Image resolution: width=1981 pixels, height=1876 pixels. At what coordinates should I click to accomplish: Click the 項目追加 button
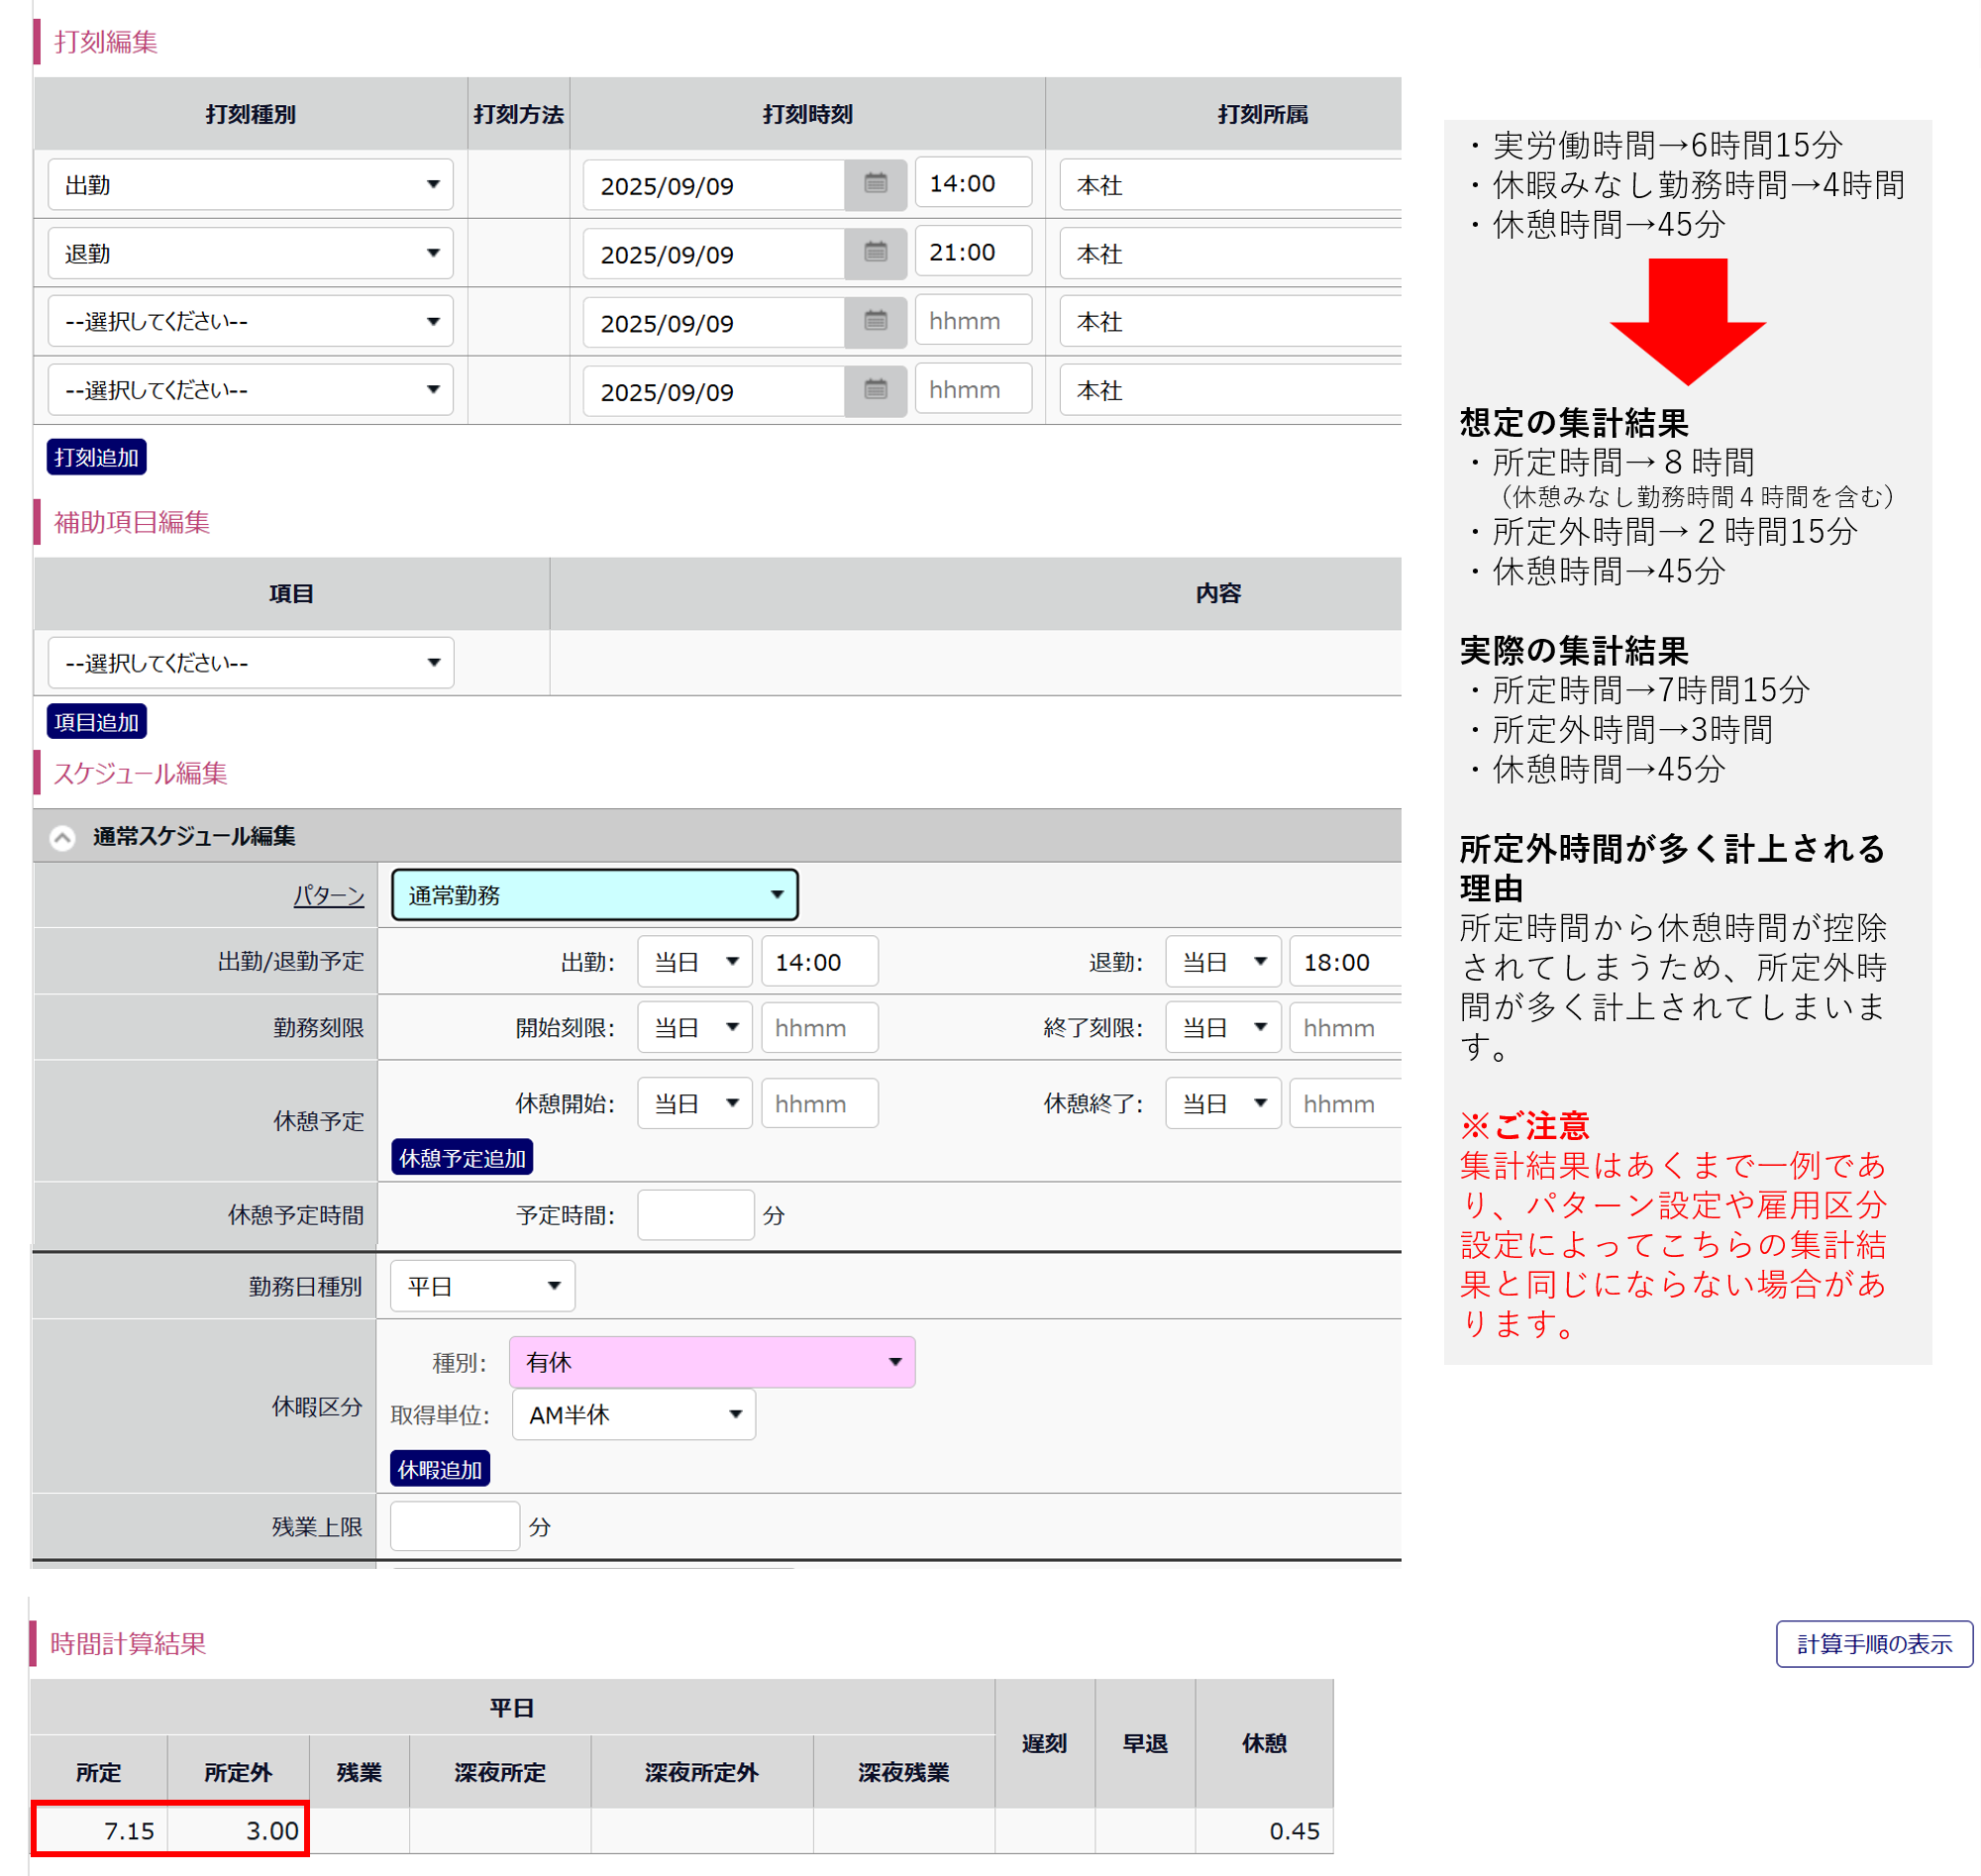pyautogui.click(x=96, y=722)
